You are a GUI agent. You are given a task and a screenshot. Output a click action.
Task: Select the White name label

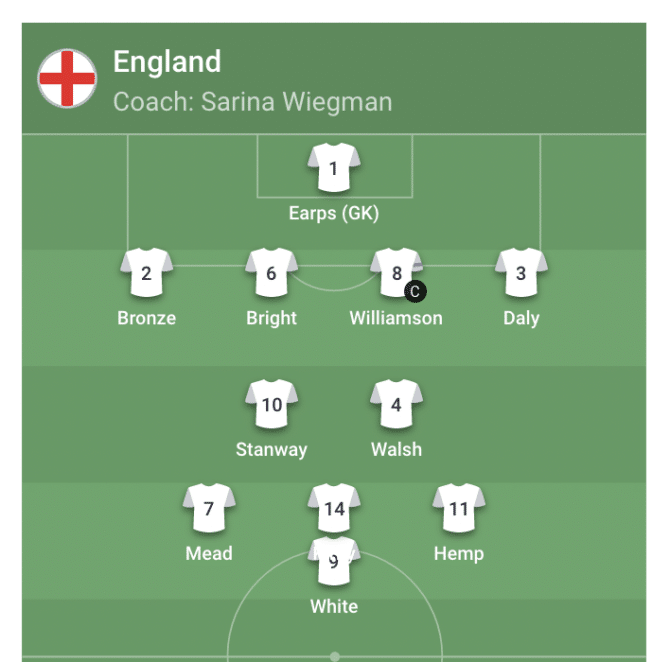pyautogui.click(x=334, y=607)
